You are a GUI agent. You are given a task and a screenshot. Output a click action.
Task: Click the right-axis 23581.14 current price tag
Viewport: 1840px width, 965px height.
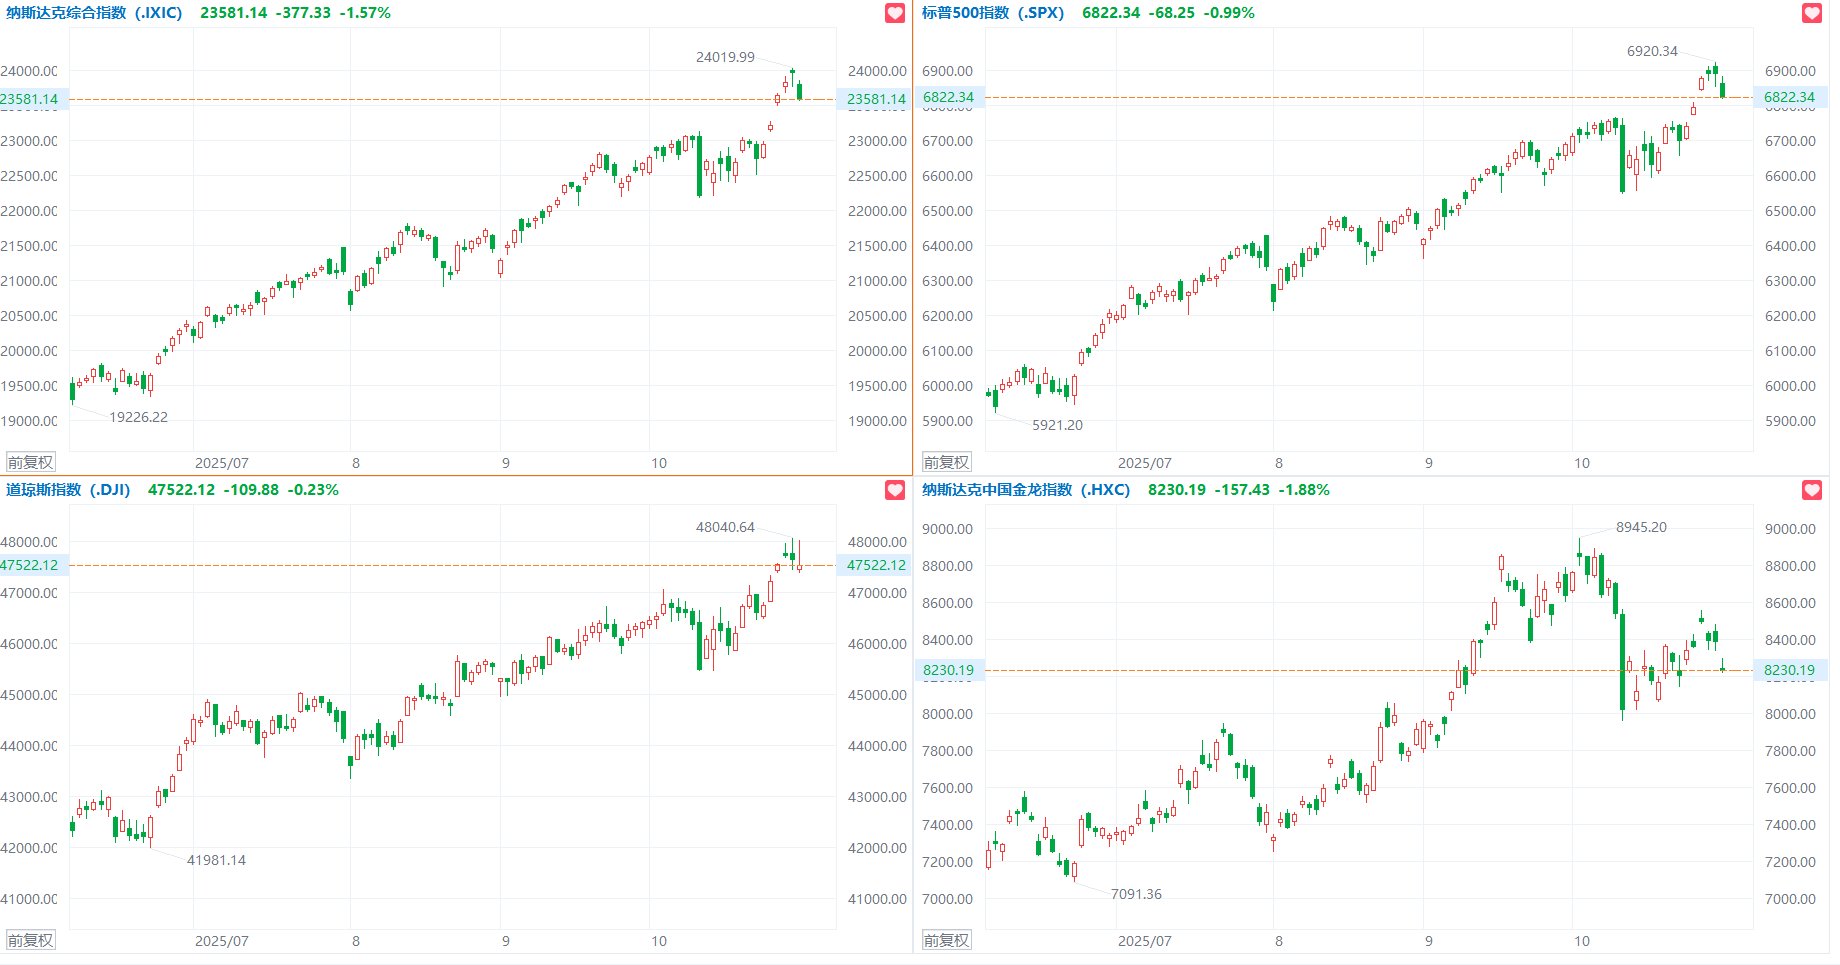[x=876, y=99]
